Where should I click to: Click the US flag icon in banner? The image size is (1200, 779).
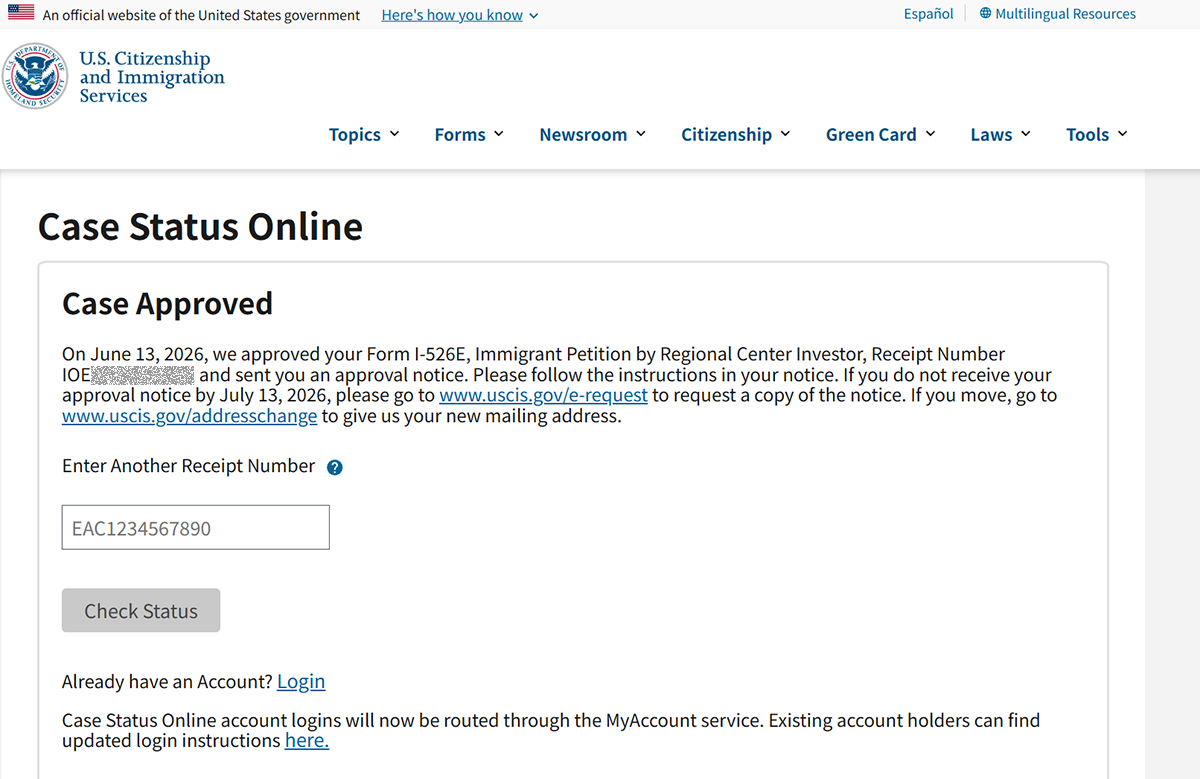(x=21, y=14)
